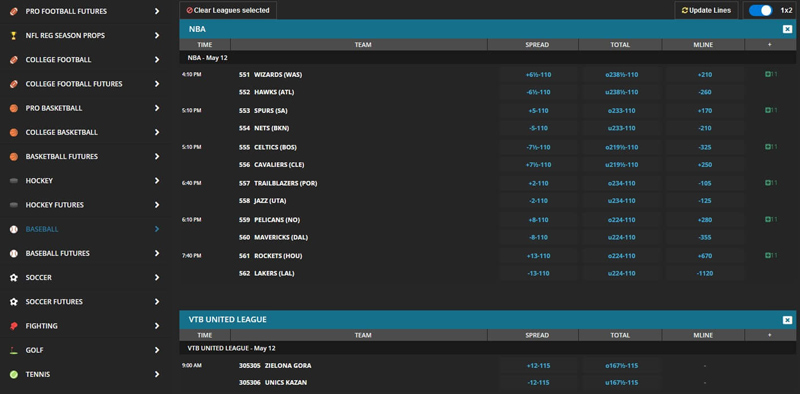Click the football icon beside College Football Futures

pos(14,84)
